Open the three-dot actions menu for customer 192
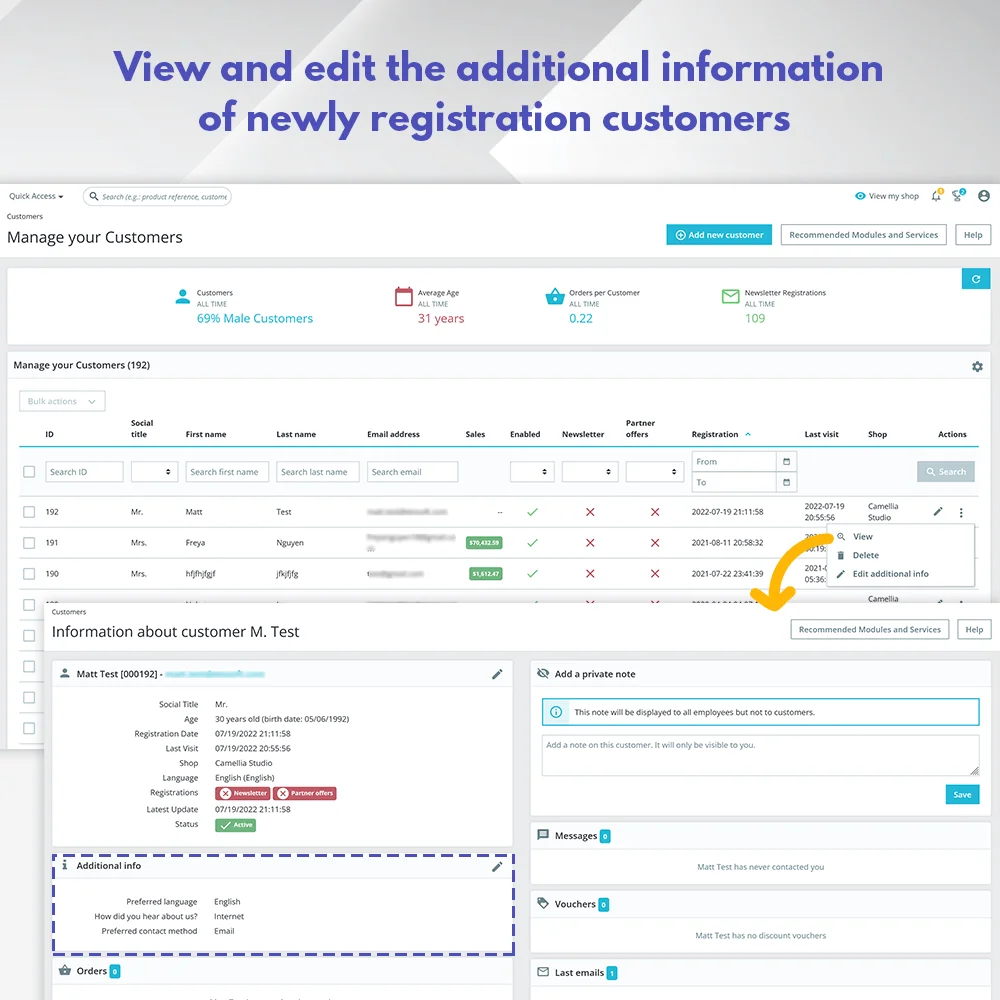 [x=960, y=511]
